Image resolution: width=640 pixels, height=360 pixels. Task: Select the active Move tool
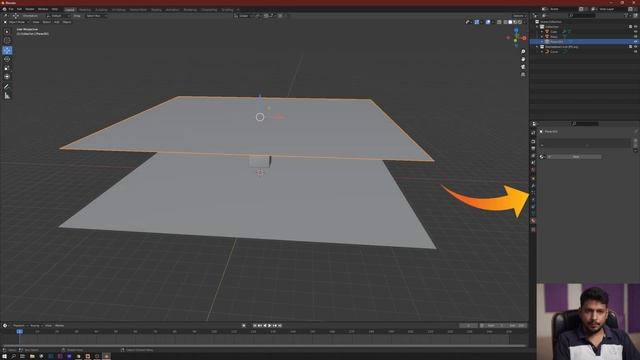pos(7,50)
